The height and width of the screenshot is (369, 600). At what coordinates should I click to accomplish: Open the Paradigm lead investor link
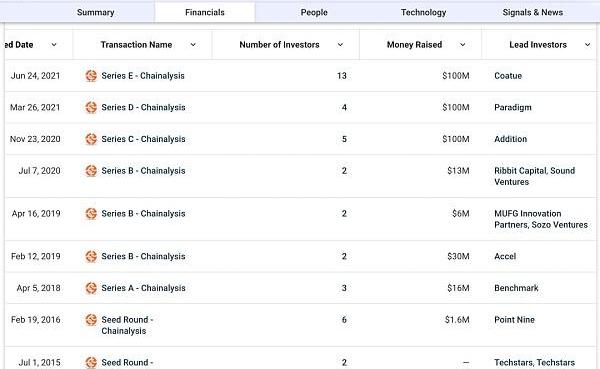(513, 108)
